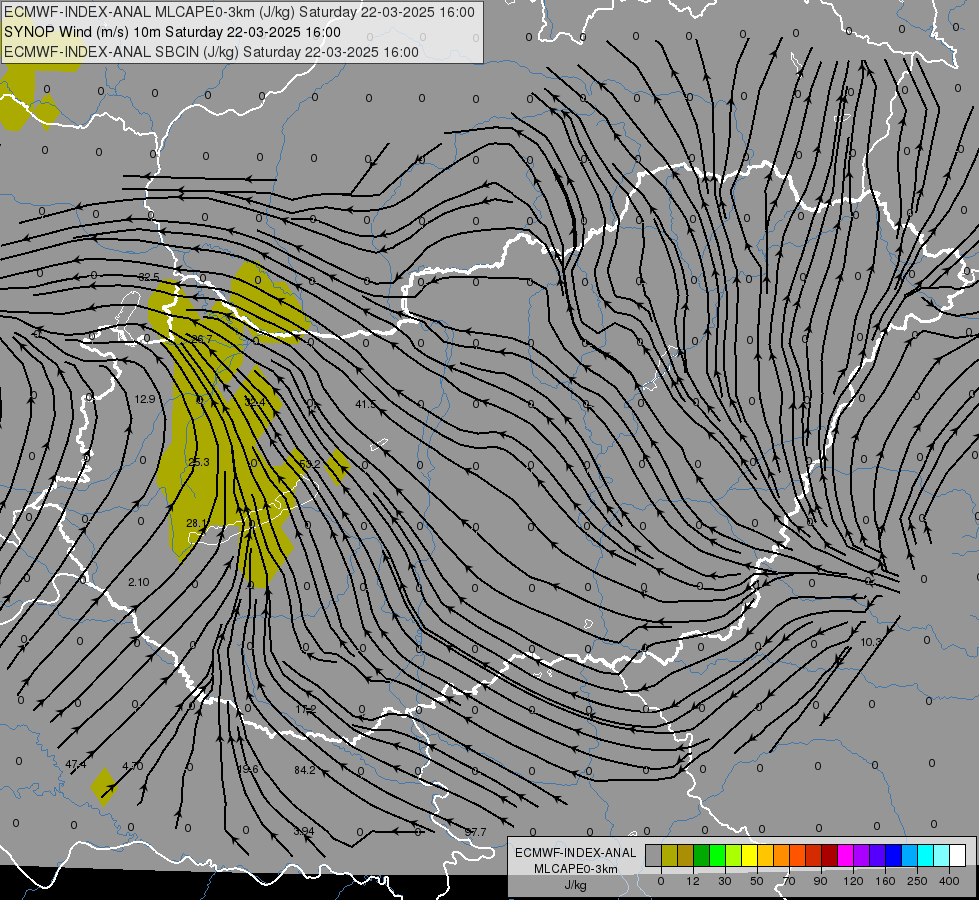Image resolution: width=979 pixels, height=900 pixels.
Task: Click the magenta legend swatch
Action: (x=846, y=855)
